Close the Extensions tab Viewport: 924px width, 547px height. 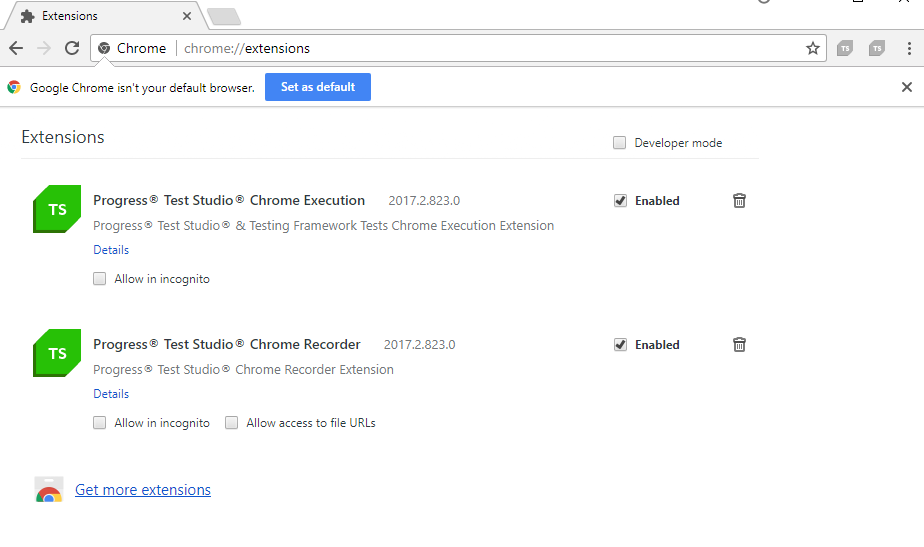186,16
